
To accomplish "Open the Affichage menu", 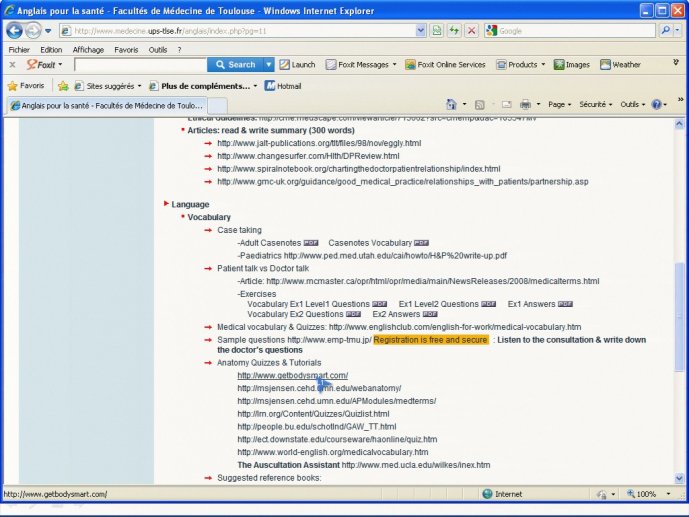I will point(88,50).
